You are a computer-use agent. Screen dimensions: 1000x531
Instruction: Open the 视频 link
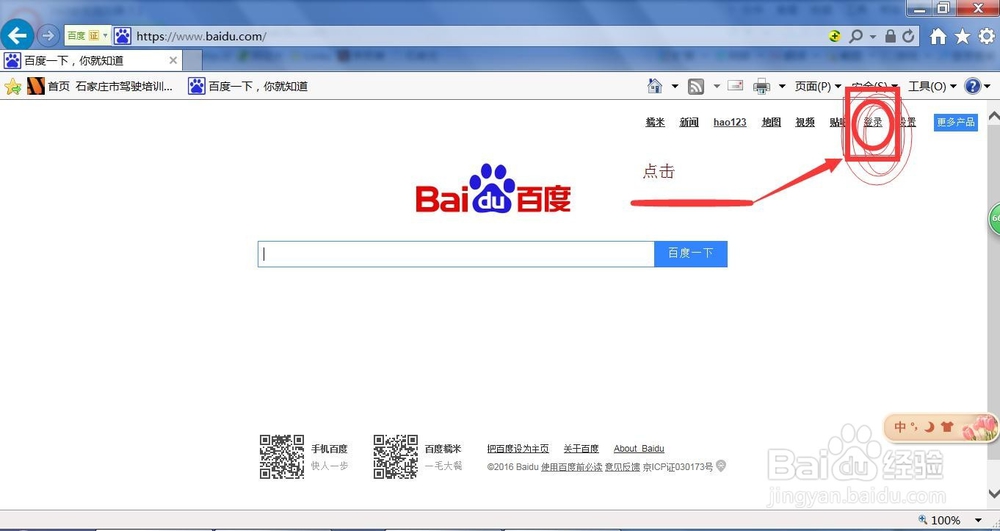click(x=805, y=122)
